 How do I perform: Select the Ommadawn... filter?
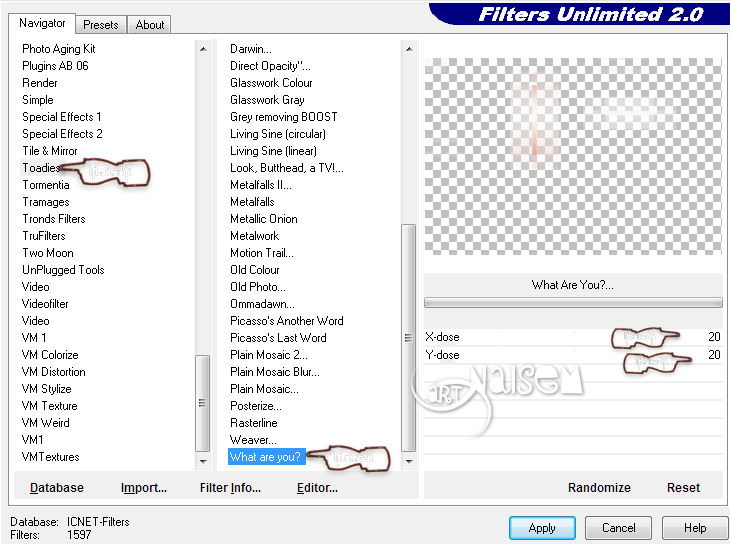point(262,304)
